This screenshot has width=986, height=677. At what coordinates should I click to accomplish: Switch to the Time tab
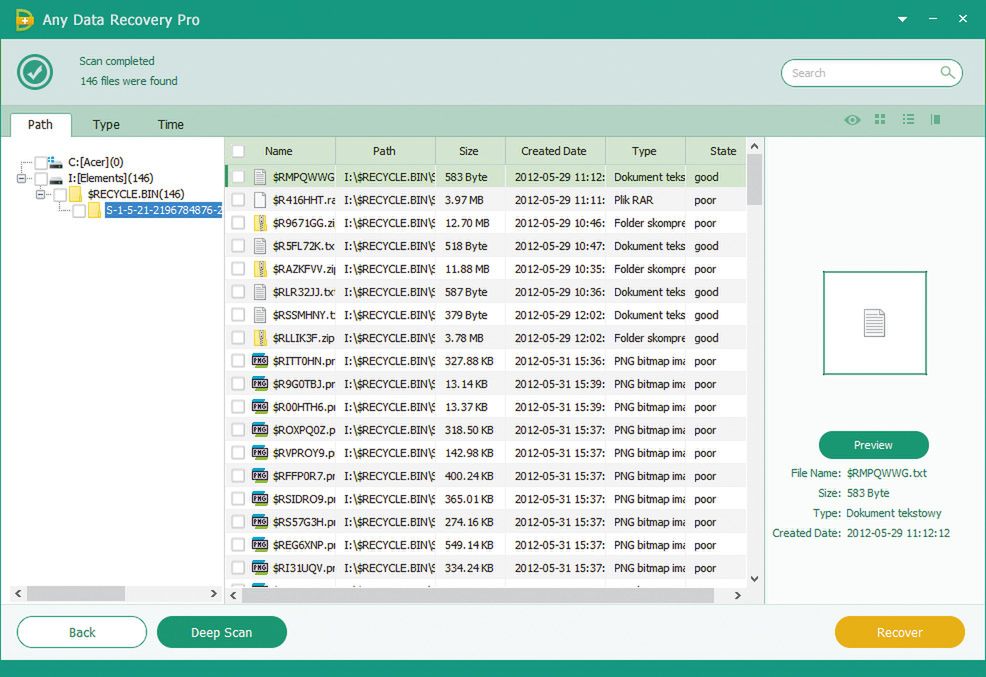pyautogui.click(x=171, y=125)
